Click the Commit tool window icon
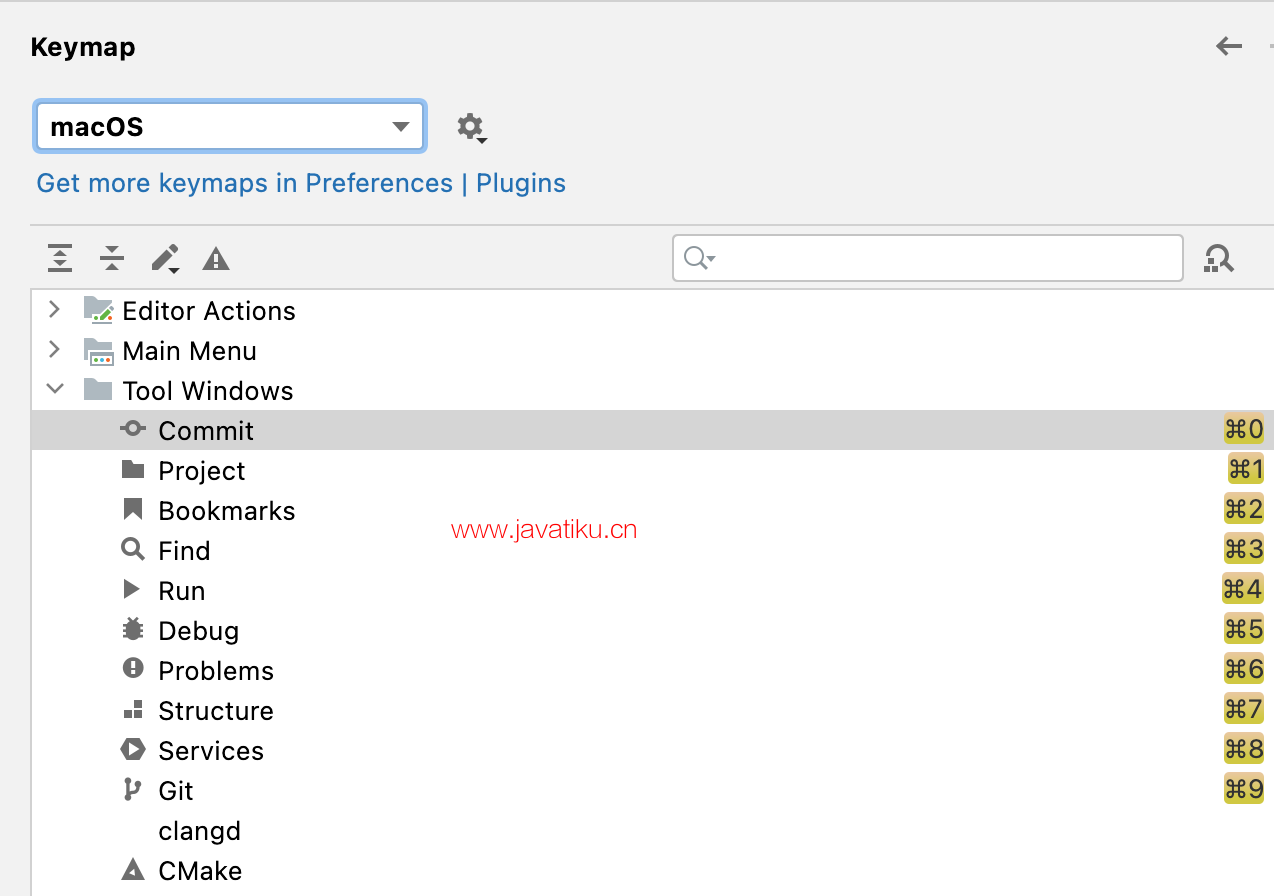 pos(133,429)
